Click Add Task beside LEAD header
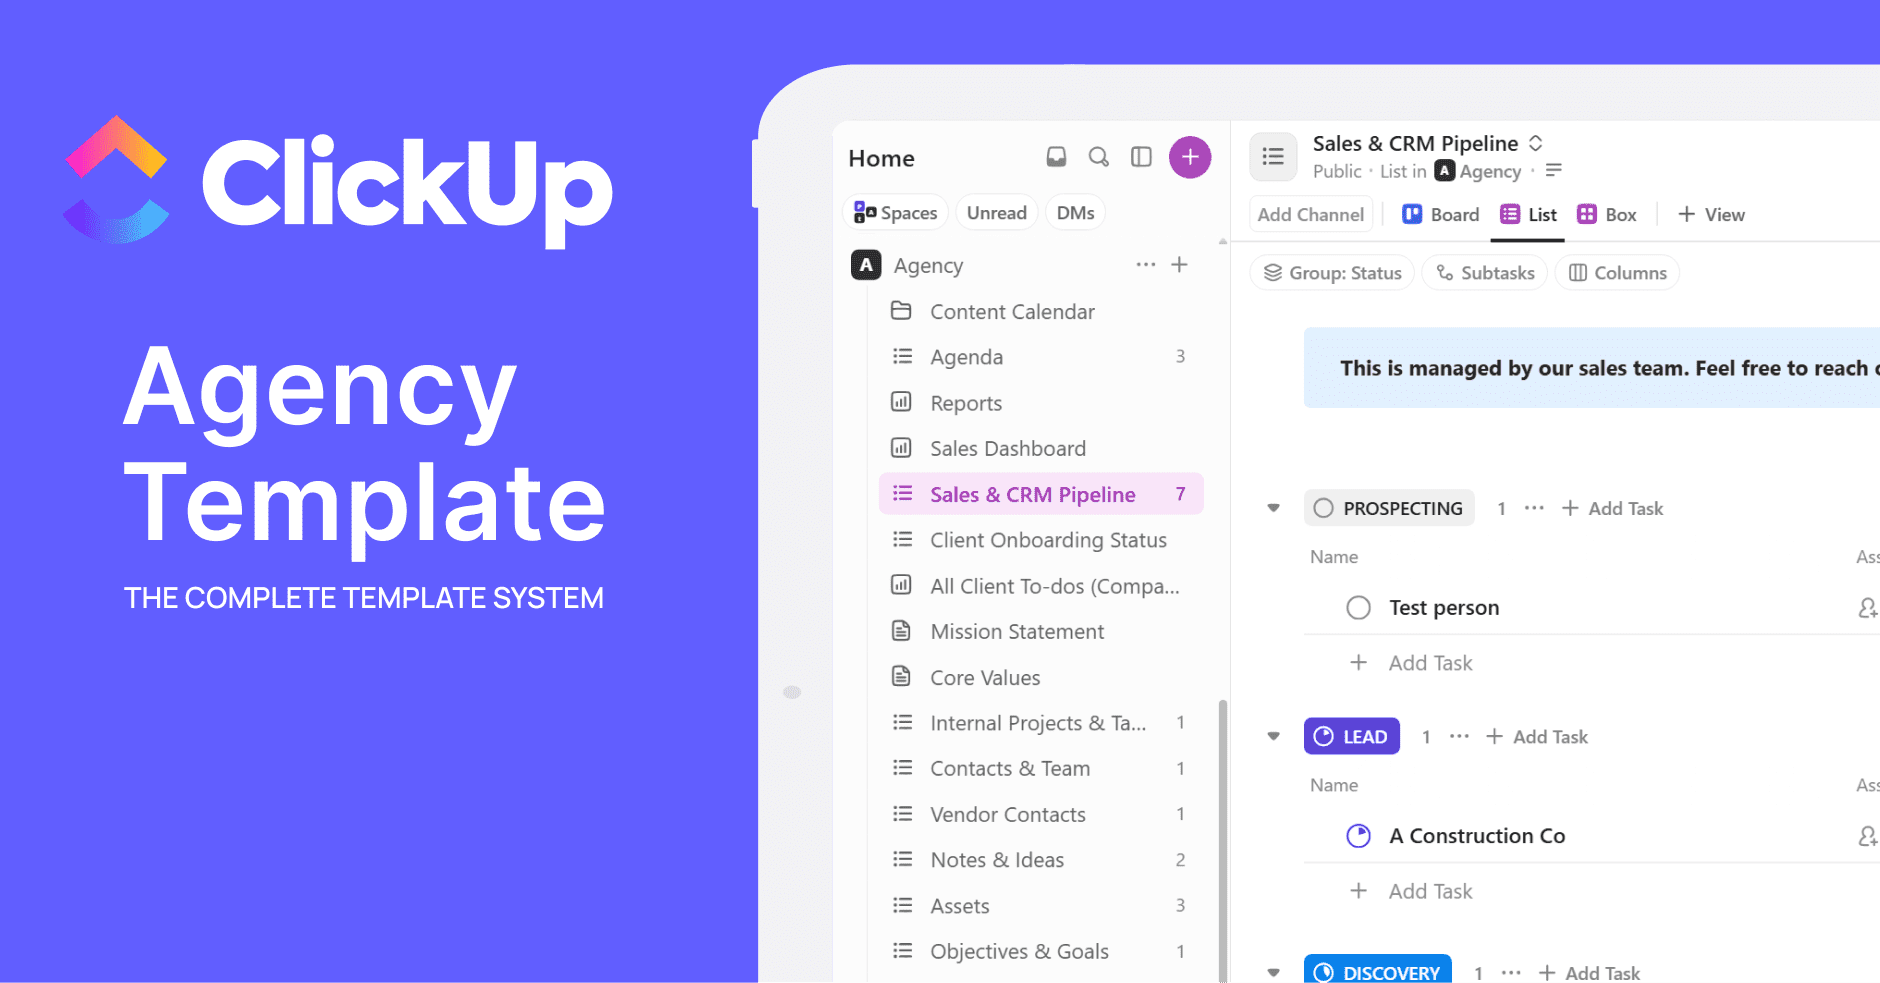This screenshot has height=983, width=1880. [x=1537, y=737]
